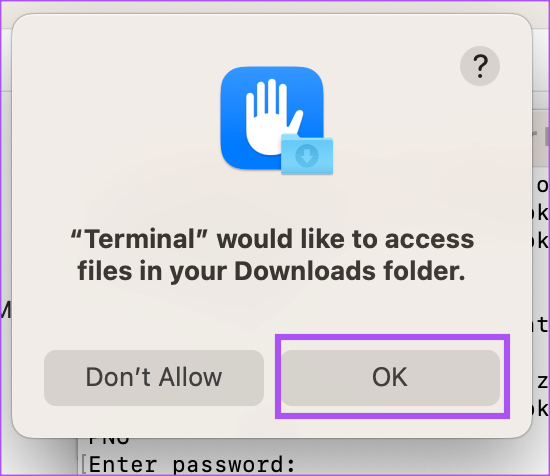Click the terminal text cut off below the dialog

pyautogui.click(x=109, y=441)
